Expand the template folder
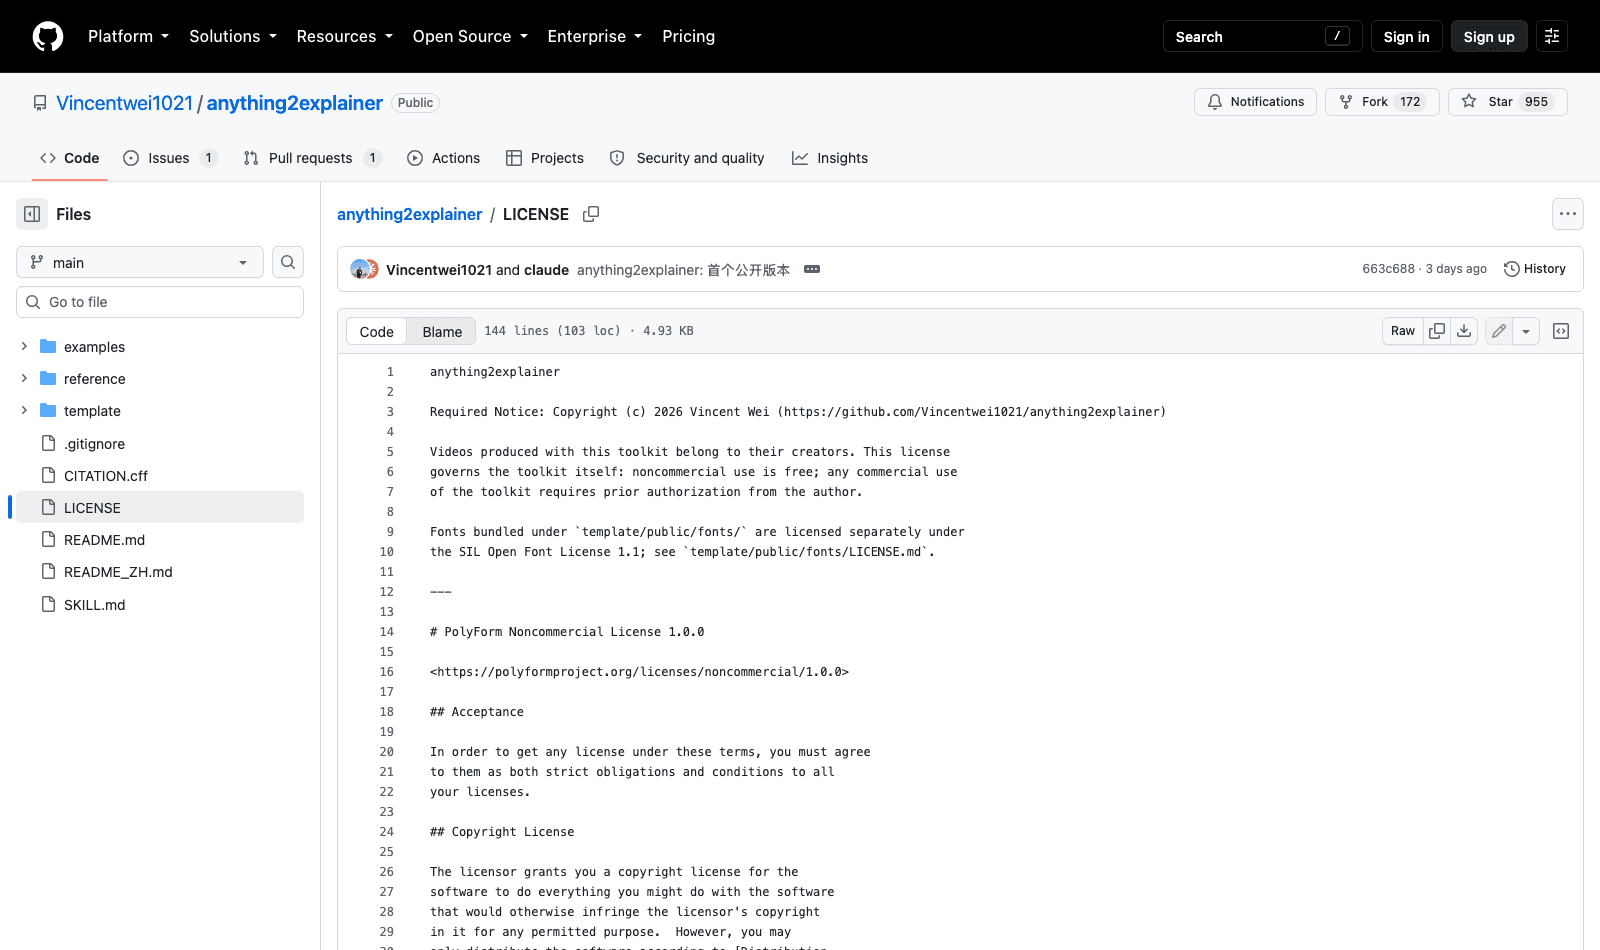The height and width of the screenshot is (950, 1600). click(x=24, y=410)
